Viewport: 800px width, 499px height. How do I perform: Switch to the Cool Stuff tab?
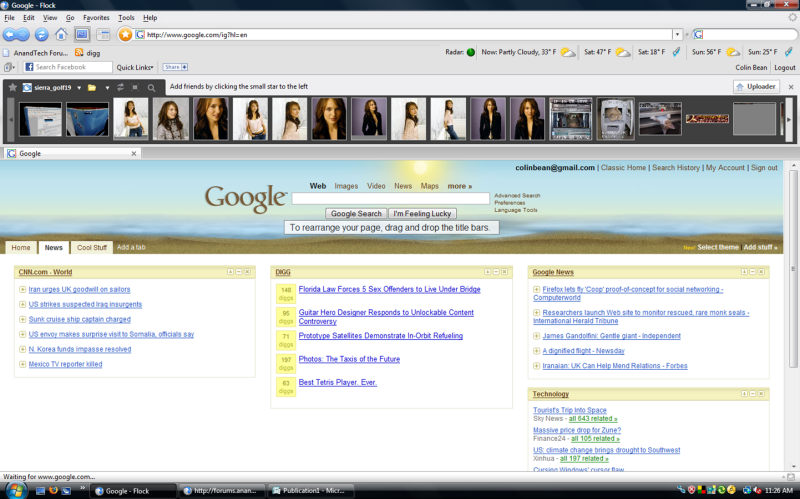(92, 247)
